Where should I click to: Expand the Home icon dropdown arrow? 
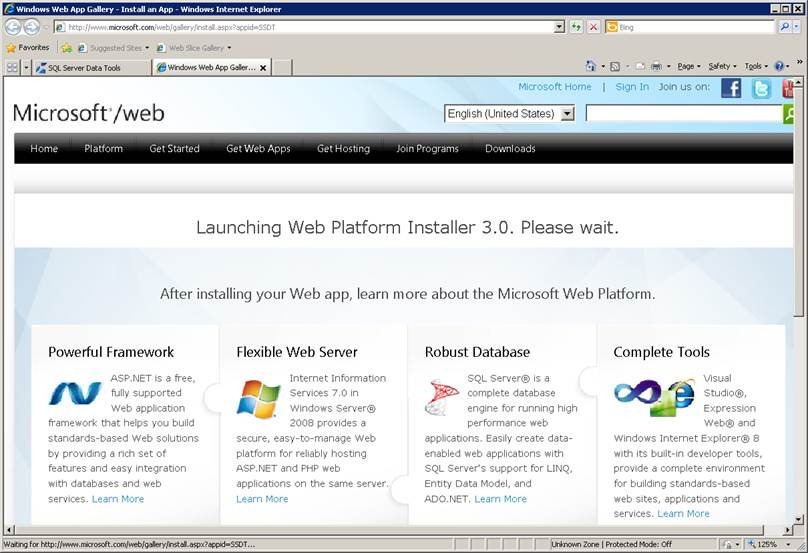click(x=603, y=66)
